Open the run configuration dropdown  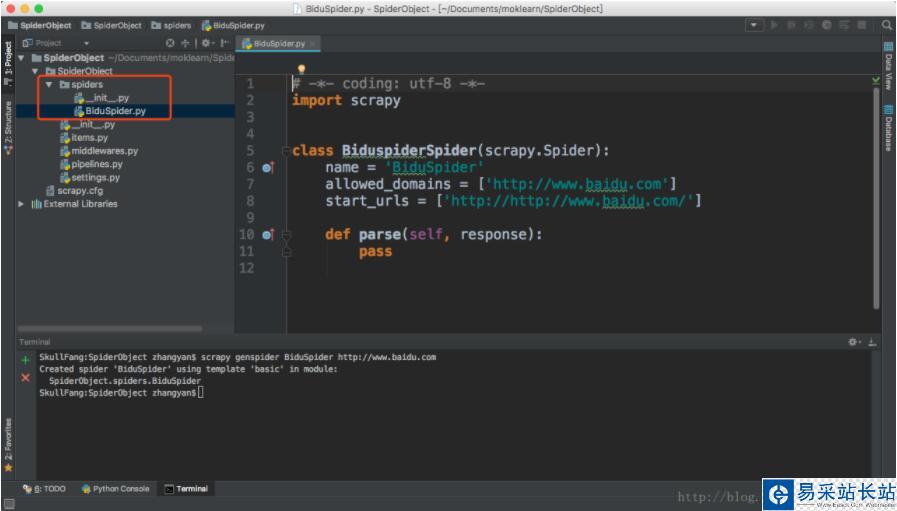click(x=754, y=25)
